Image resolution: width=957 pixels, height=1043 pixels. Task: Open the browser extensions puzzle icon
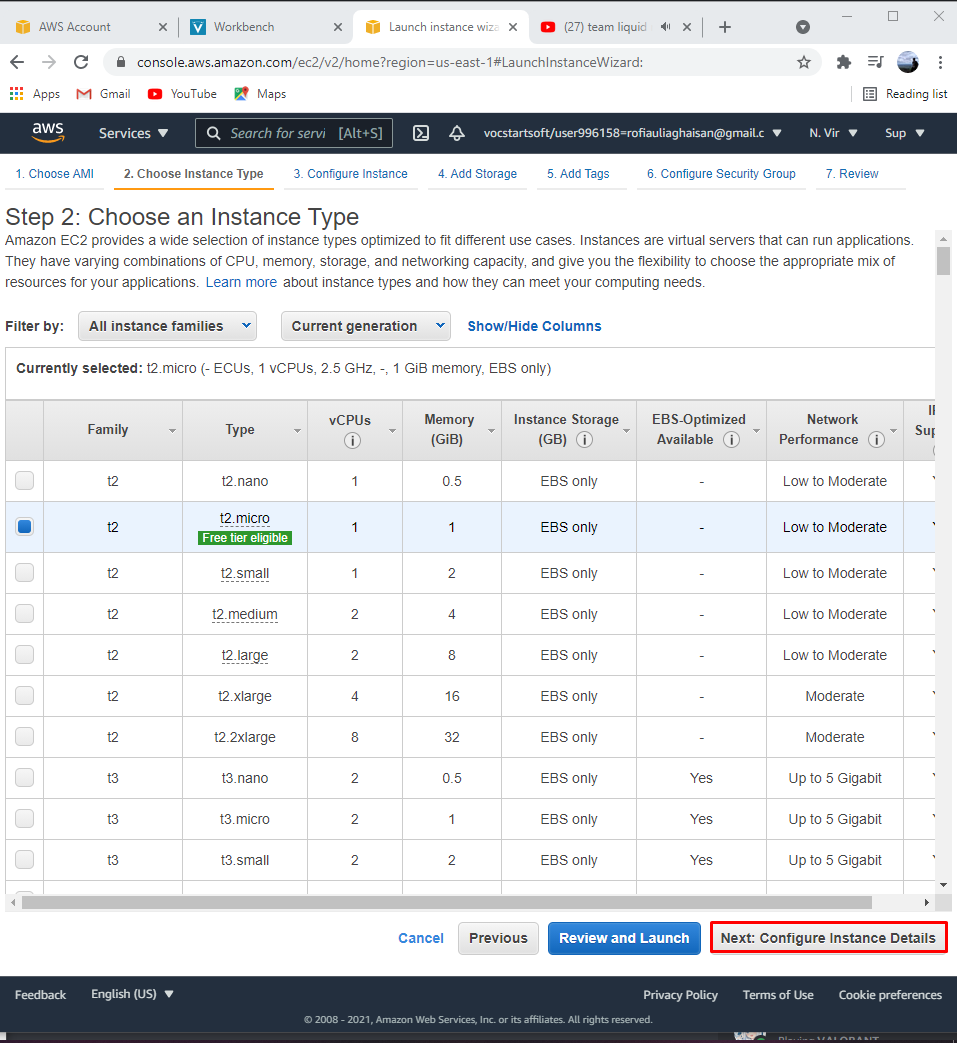pyautogui.click(x=843, y=63)
